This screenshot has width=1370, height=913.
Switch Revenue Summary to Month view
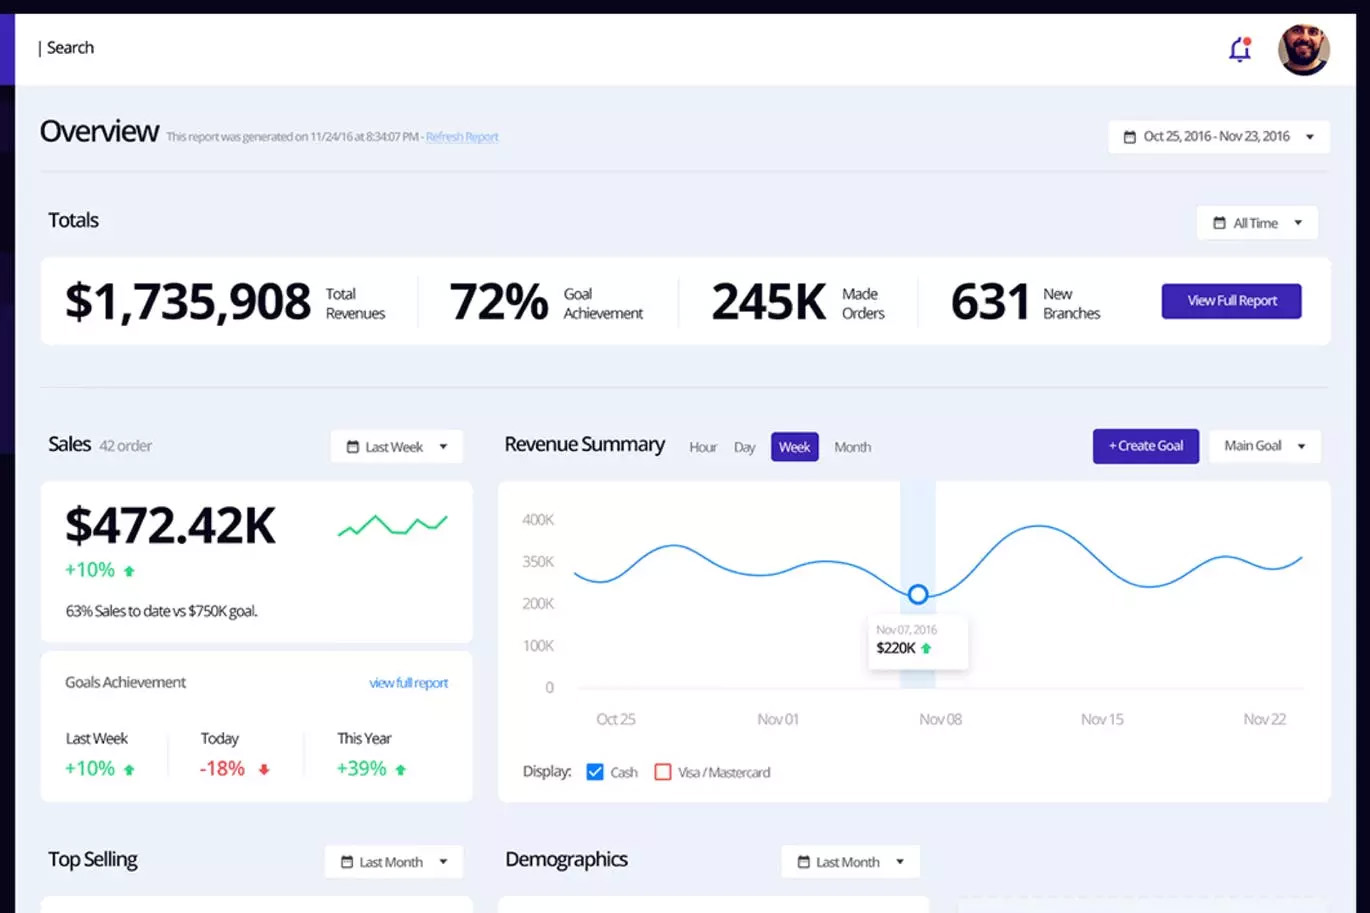pyautogui.click(x=853, y=447)
